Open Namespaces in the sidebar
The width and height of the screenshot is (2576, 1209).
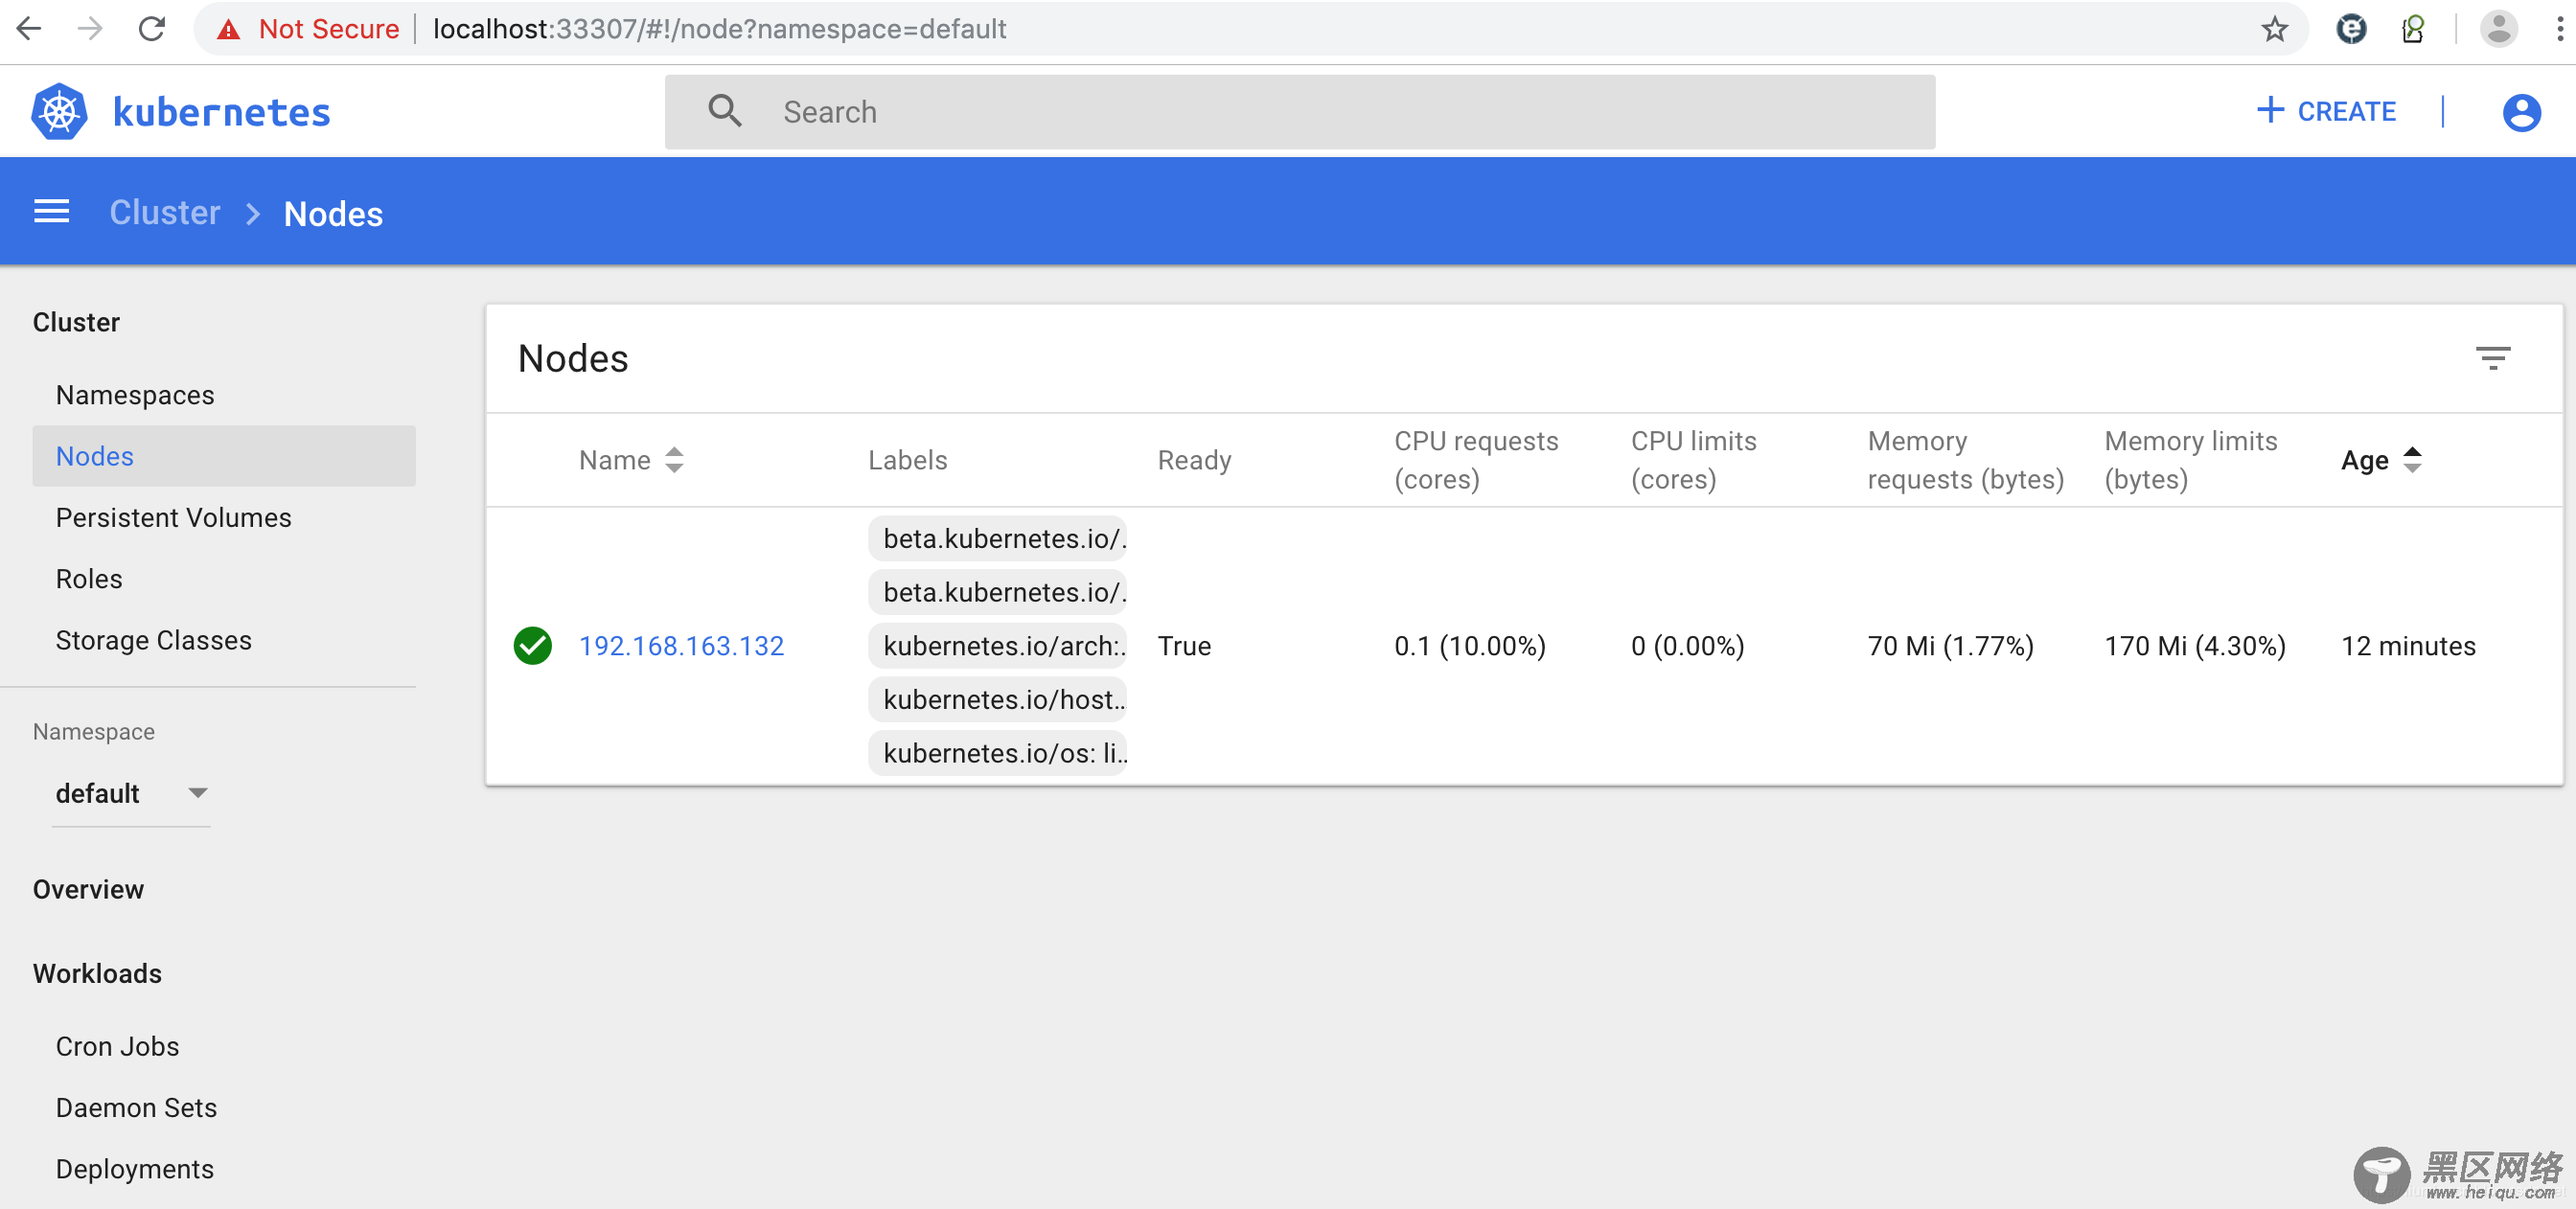135,395
